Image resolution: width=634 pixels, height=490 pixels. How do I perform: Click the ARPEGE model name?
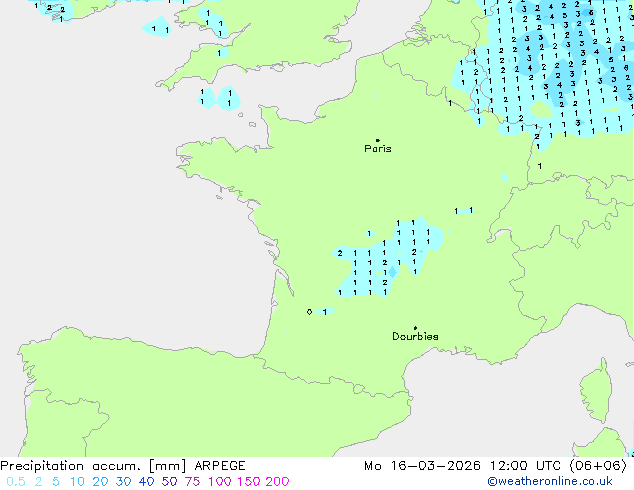[220, 466]
